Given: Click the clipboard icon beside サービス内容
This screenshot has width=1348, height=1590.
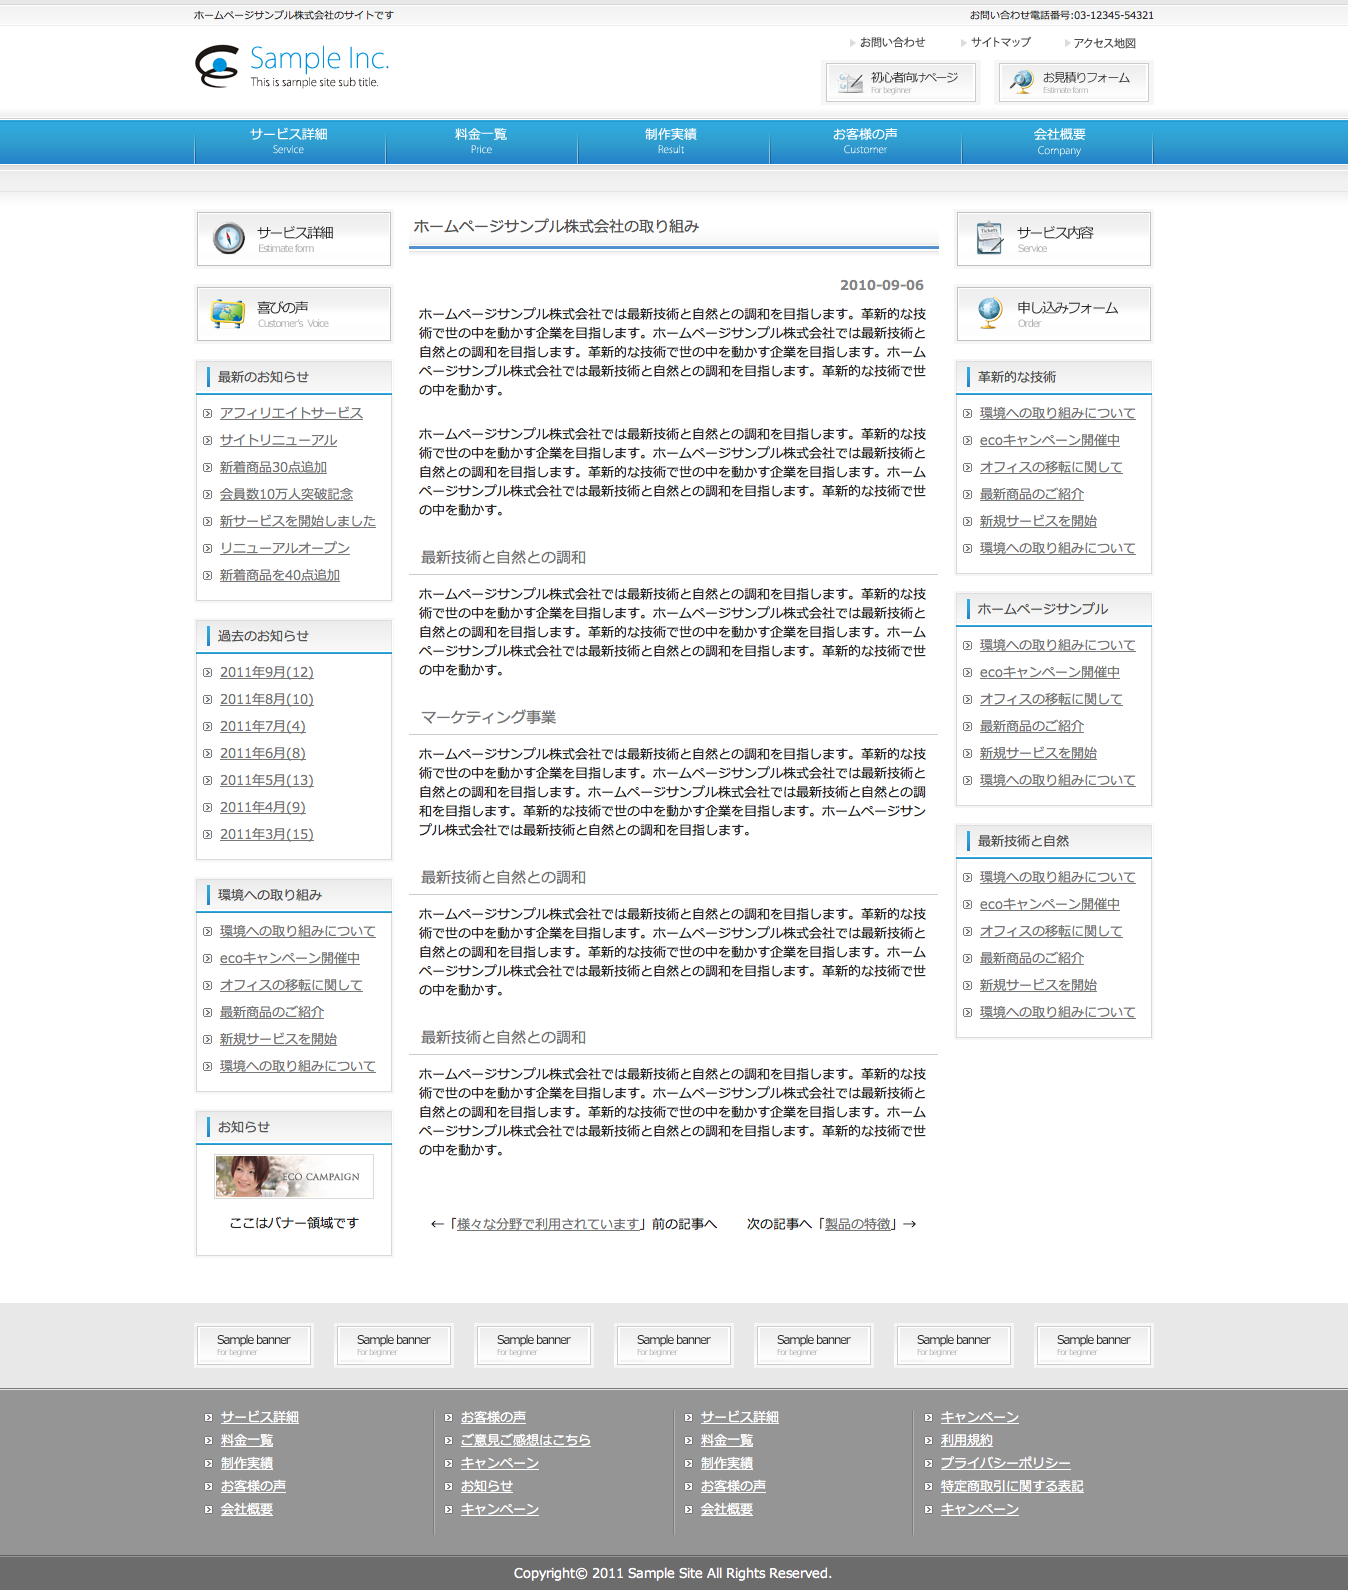Looking at the screenshot, I should tap(989, 238).
